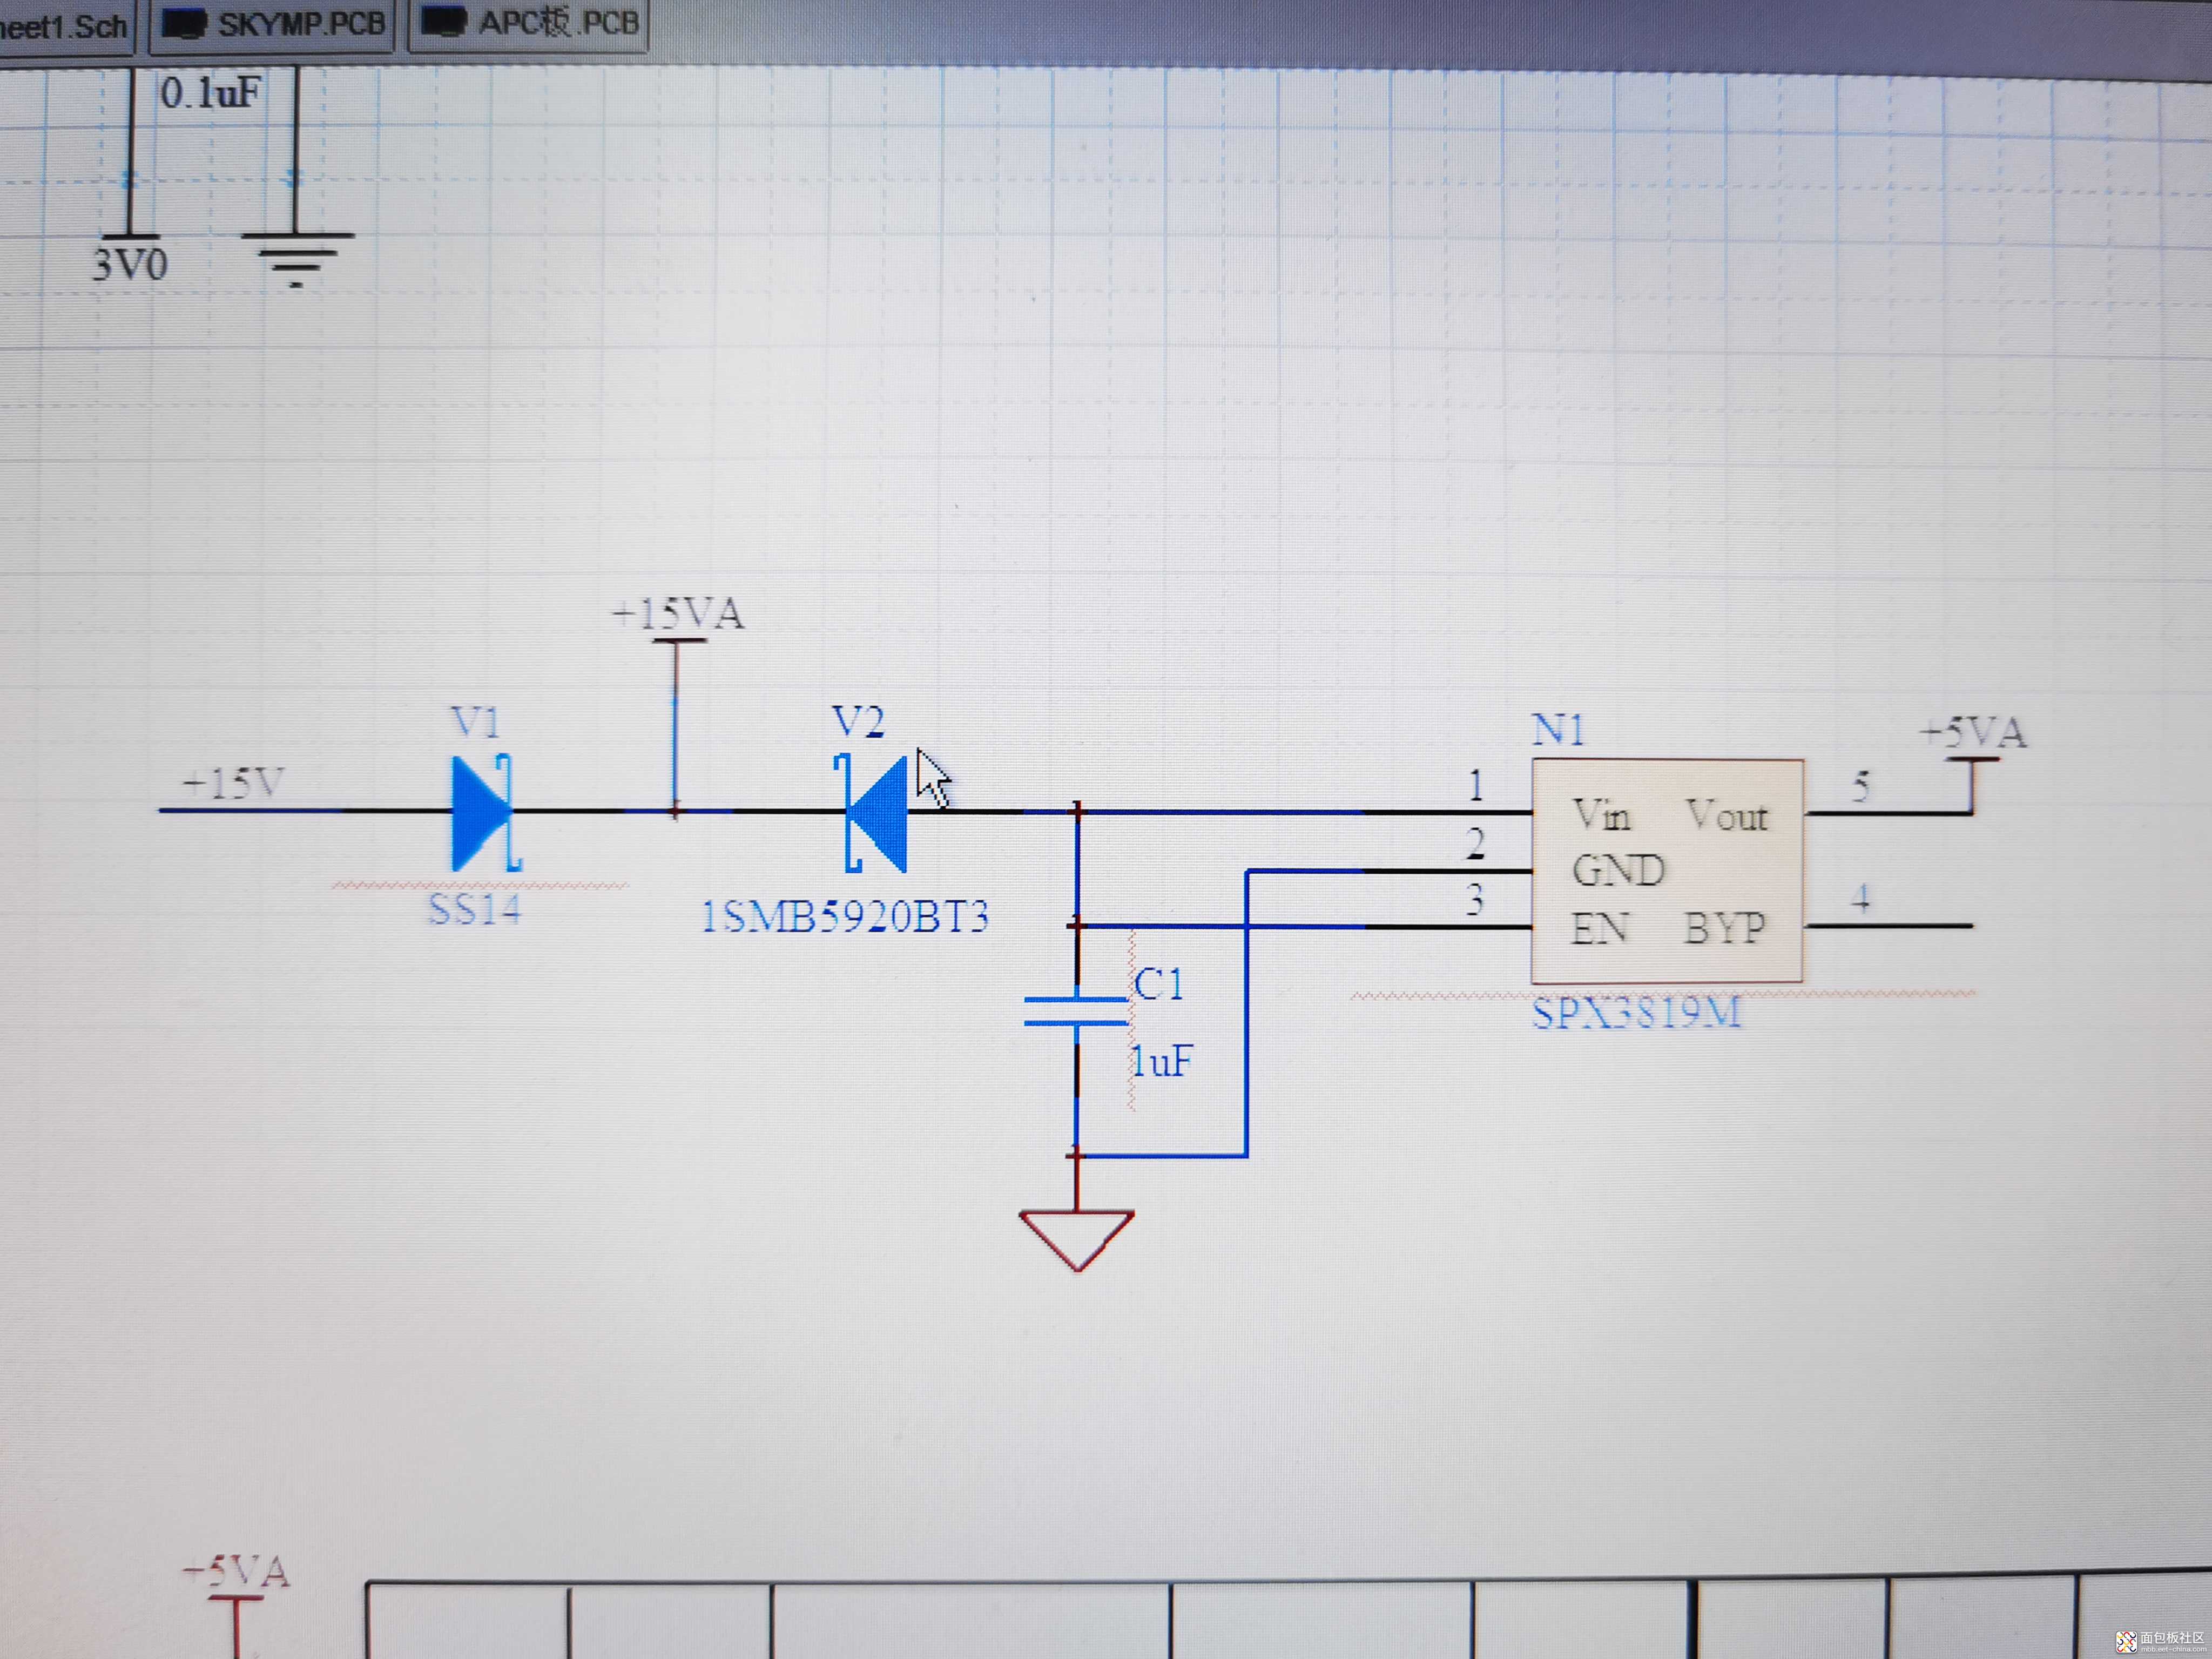Select the C1 designator label
The image size is (2212, 1659).
click(x=1158, y=984)
